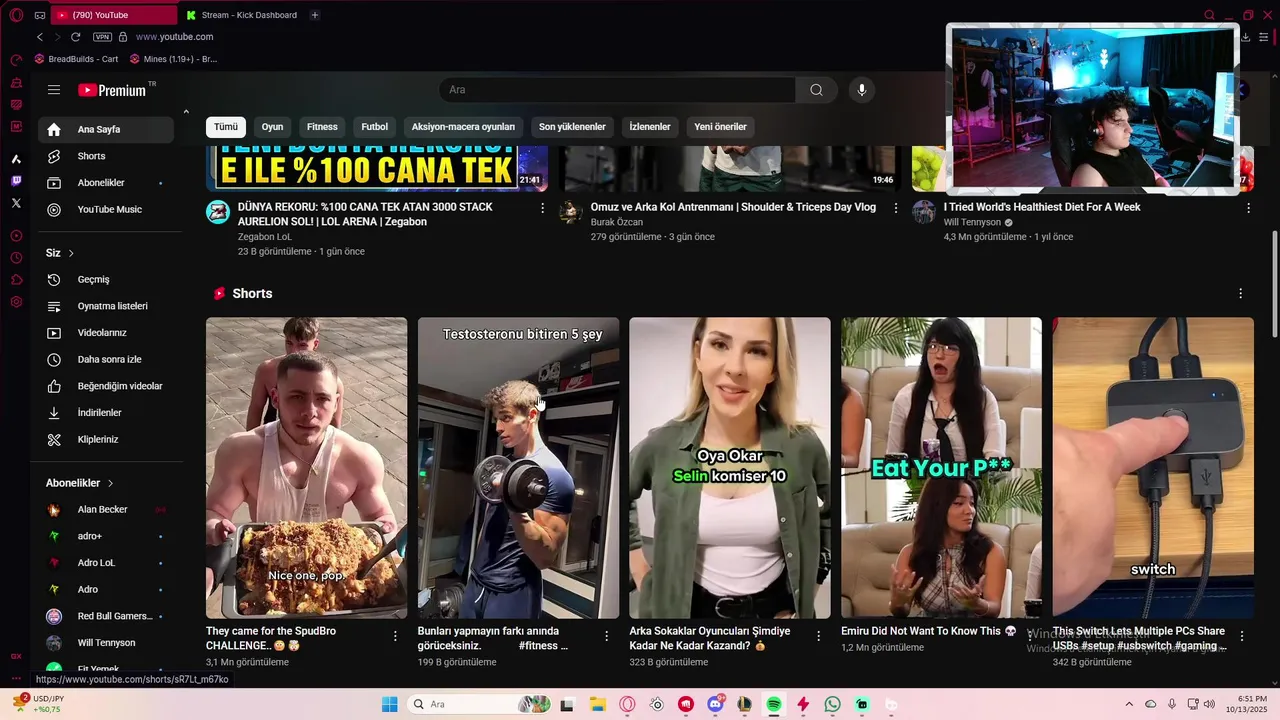Select Aksiyon-macera oyunları chip
The image size is (1280, 720).
(463, 127)
